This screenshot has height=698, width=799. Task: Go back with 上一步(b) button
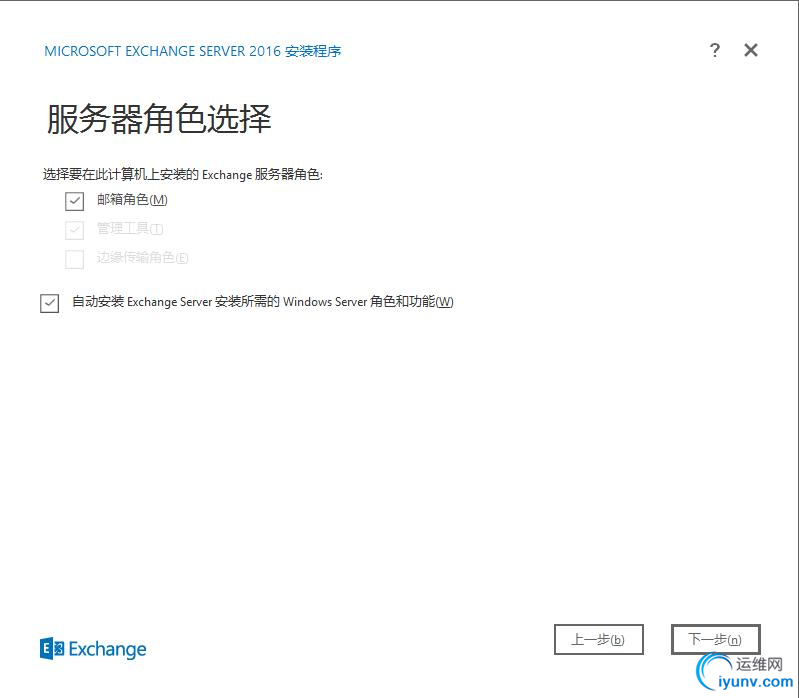[x=599, y=639]
